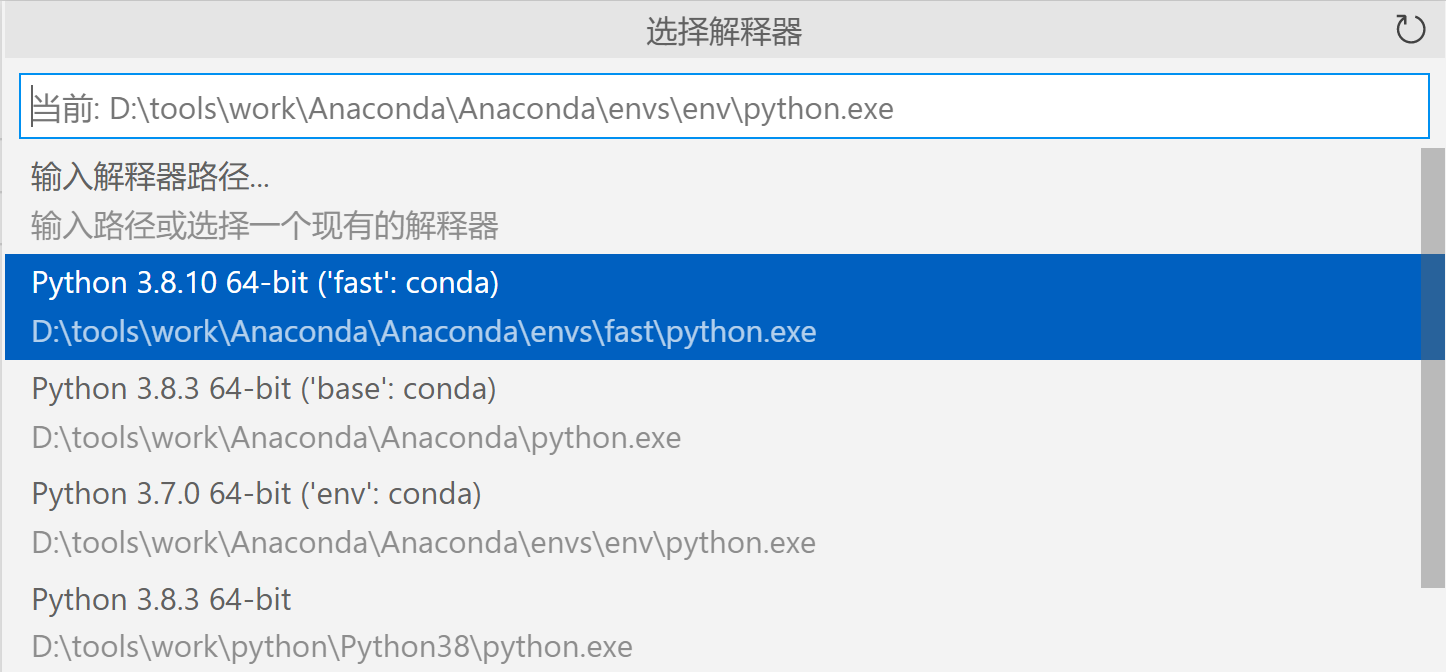Select interpreter at Anaconda\python.exe
Image resolution: width=1446 pixels, height=672 pixels.
[355, 437]
